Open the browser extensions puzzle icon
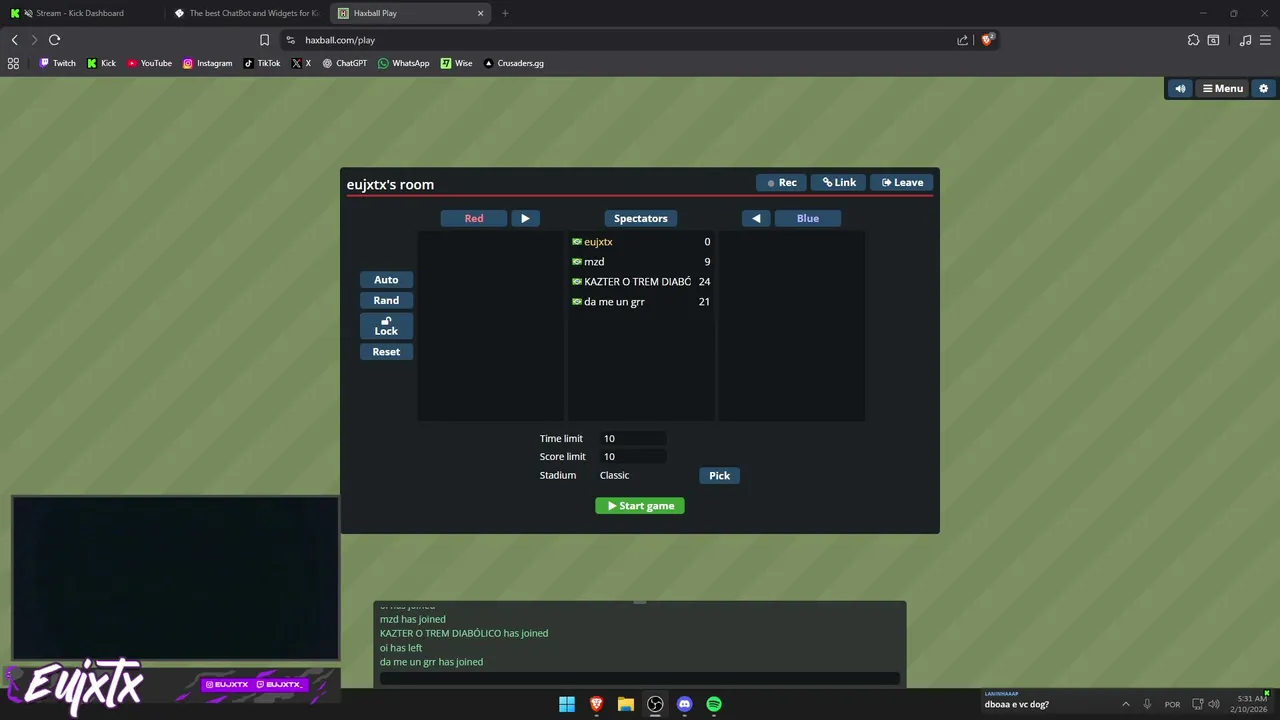 point(1193,40)
